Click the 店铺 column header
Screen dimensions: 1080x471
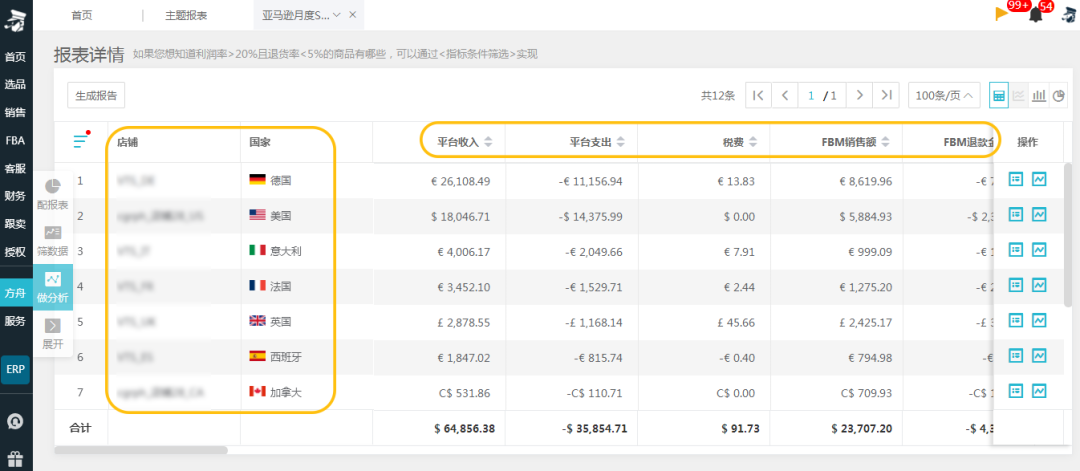point(127,143)
